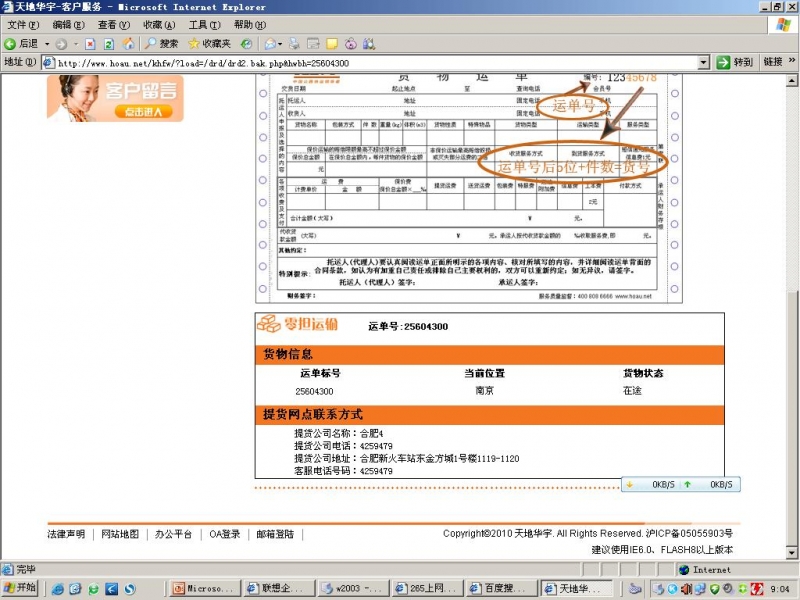Refresh the current page
The width and height of the screenshot is (800, 600).
(109, 44)
